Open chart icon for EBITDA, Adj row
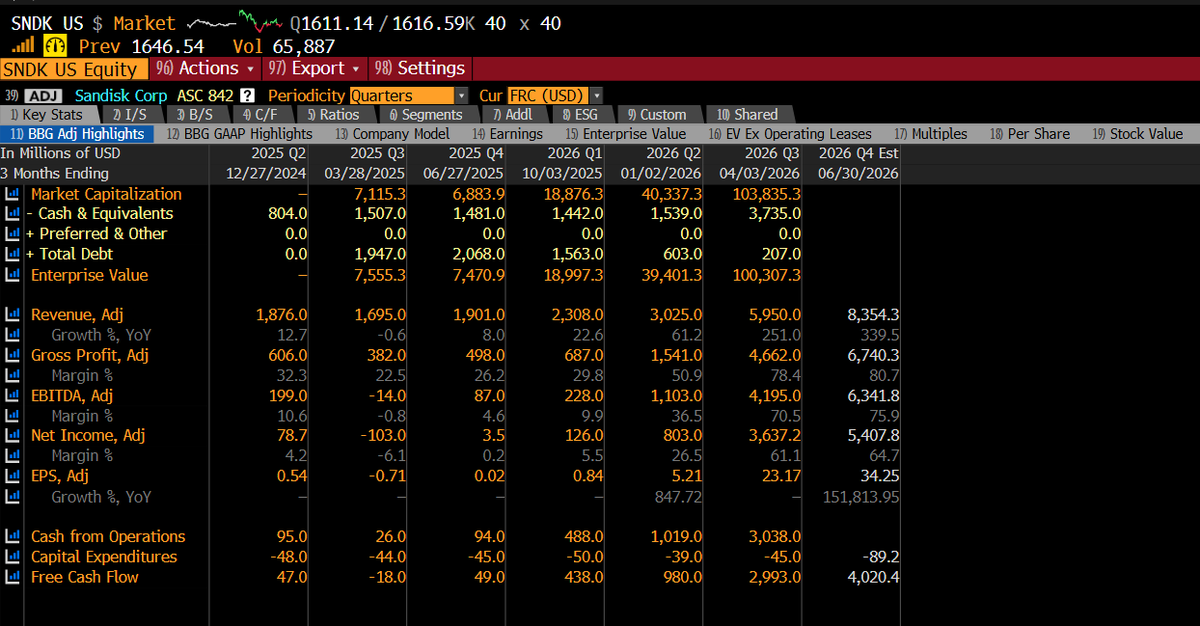The height and width of the screenshot is (626, 1200). [13, 396]
